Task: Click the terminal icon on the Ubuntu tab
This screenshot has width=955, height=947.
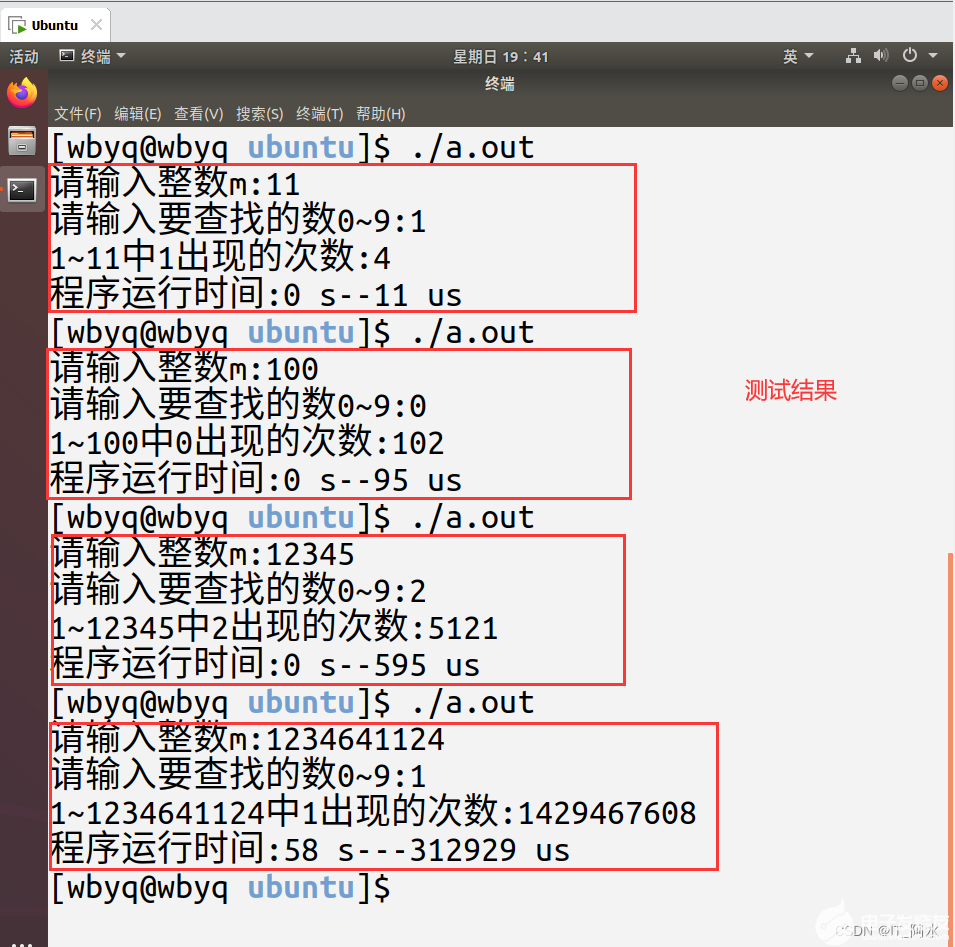Action: coord(15,24)
